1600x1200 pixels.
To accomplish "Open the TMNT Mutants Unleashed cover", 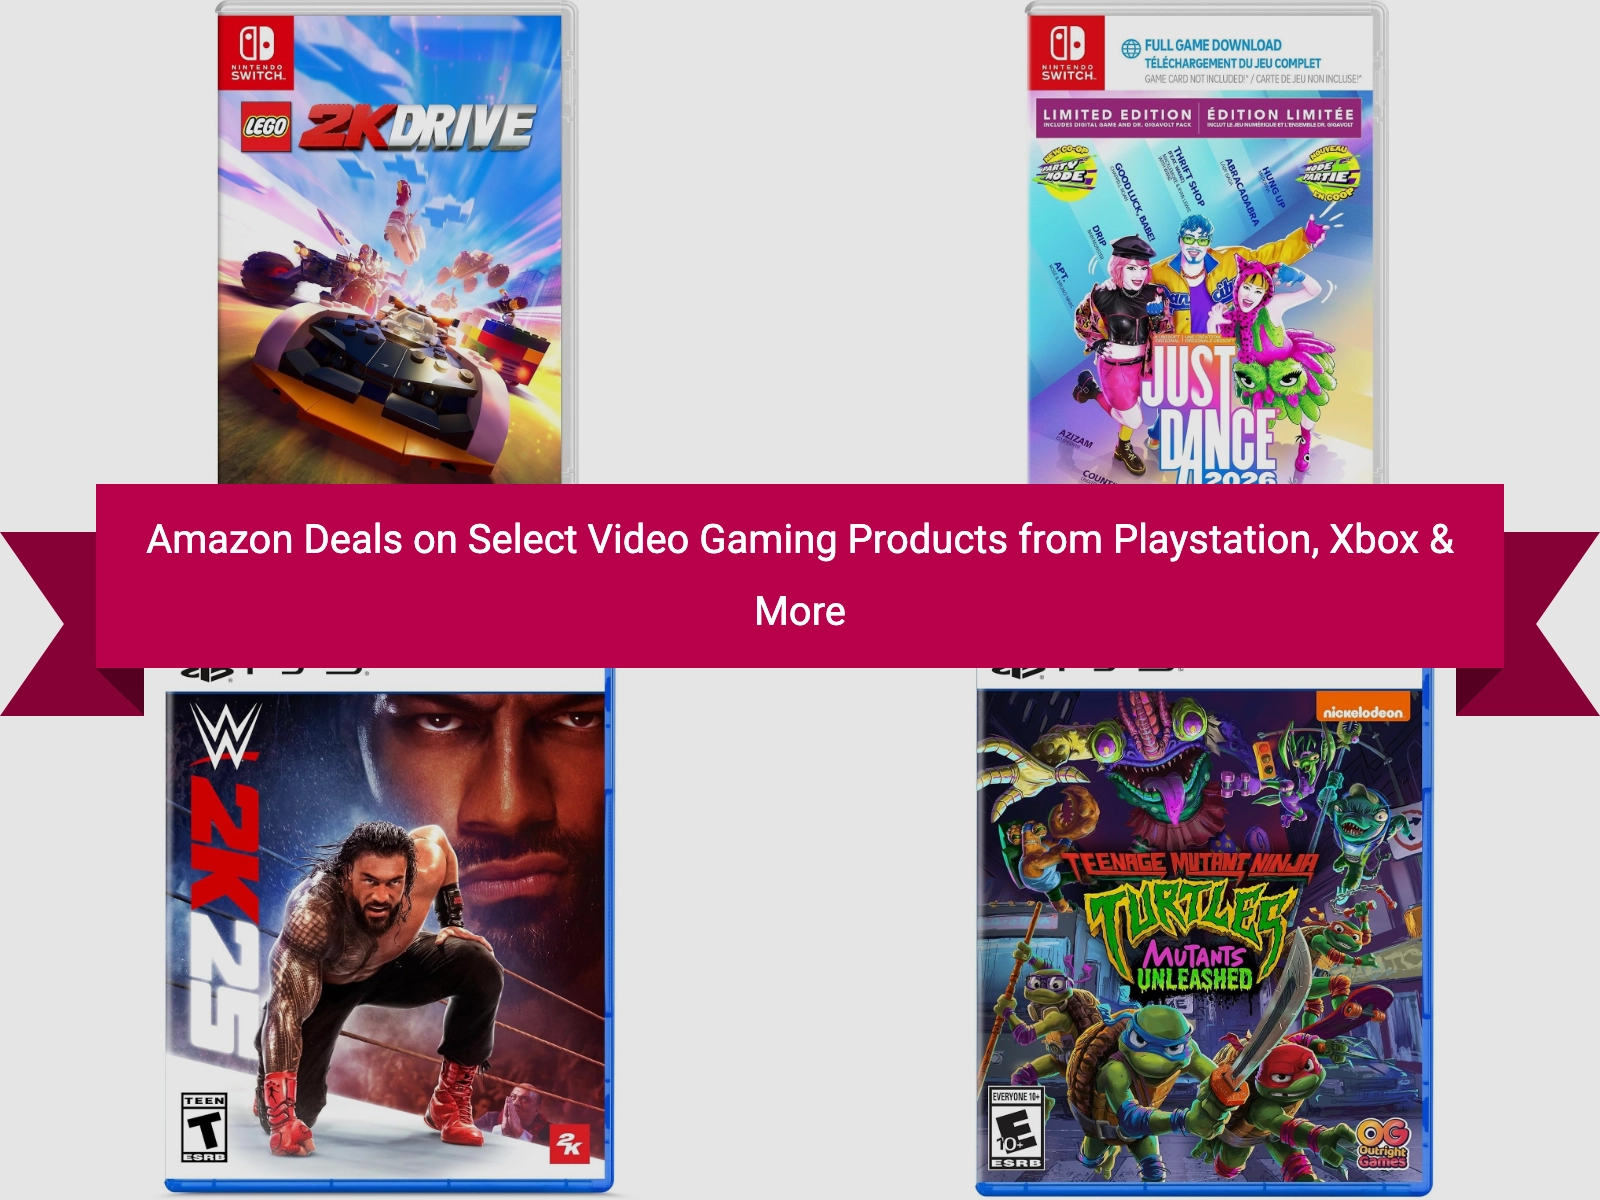I will 1204,930.
